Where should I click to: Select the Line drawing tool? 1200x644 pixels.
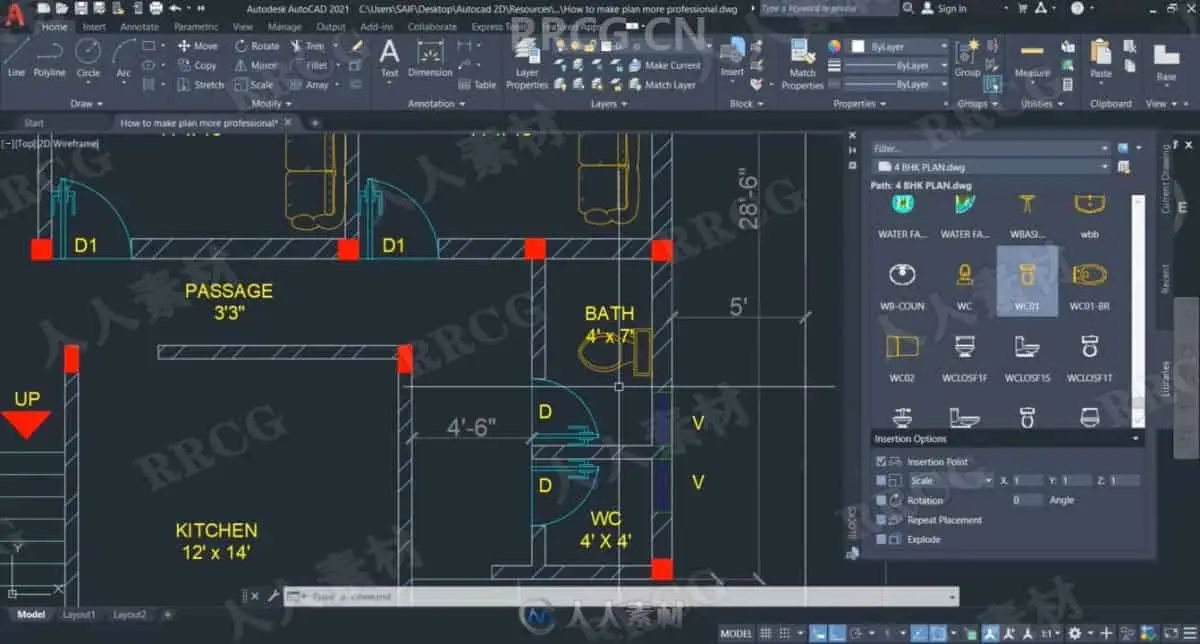16,59
